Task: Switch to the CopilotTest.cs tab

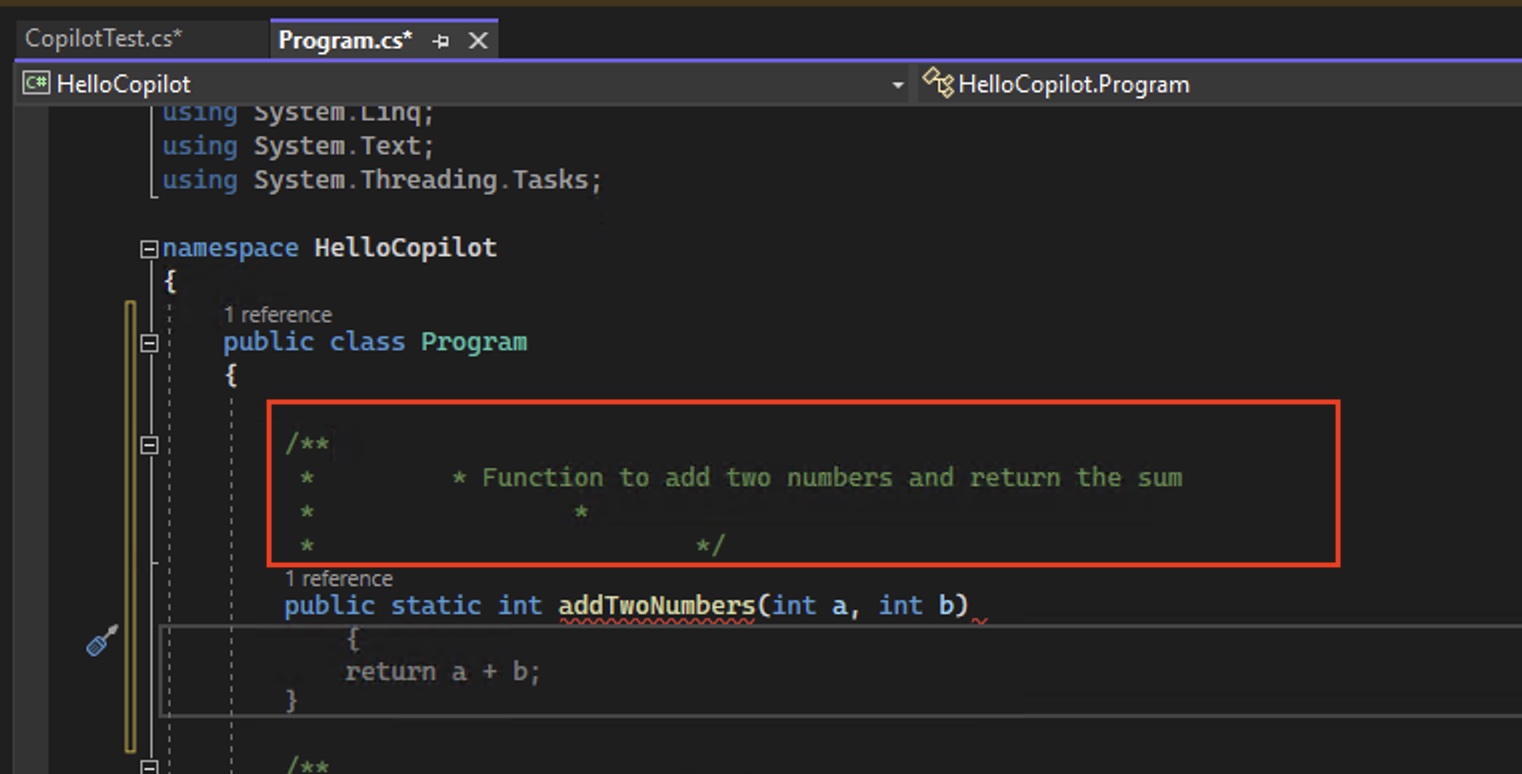Action: click(104, 39)
